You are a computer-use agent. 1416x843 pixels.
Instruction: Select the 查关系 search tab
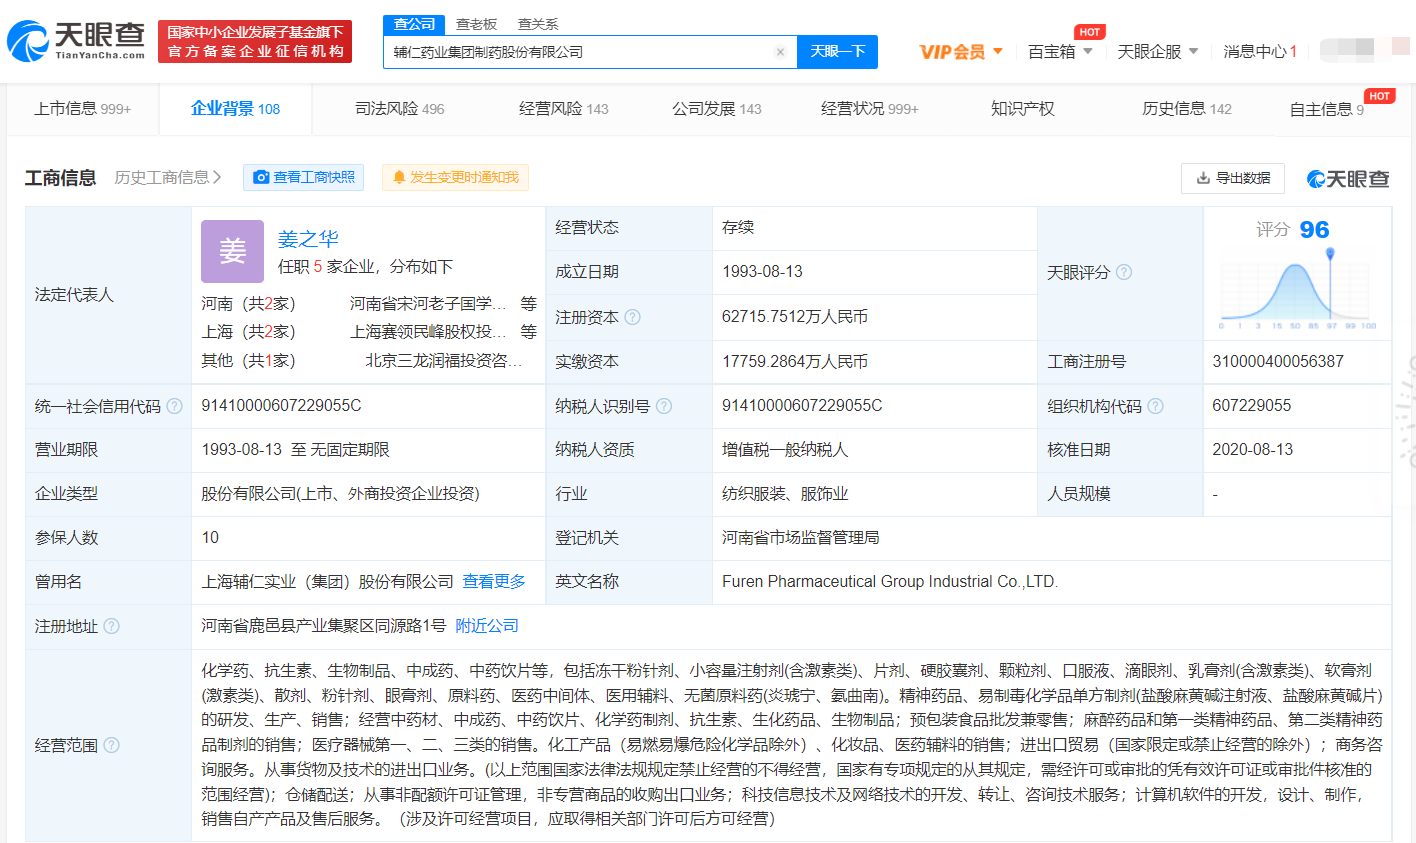click(x=538, y=24)
